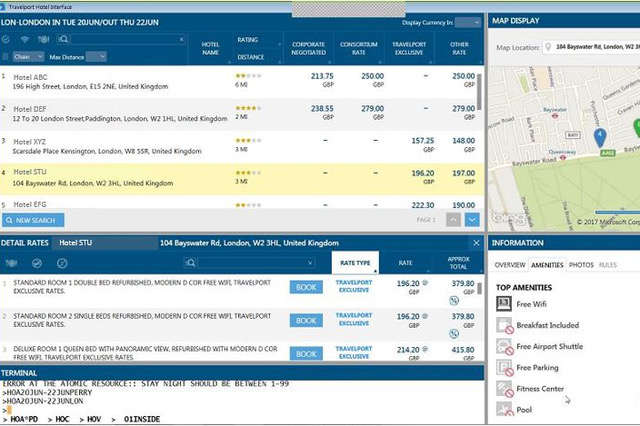Expand the Detail Rates search dropdown

click(x=310, y=263)
